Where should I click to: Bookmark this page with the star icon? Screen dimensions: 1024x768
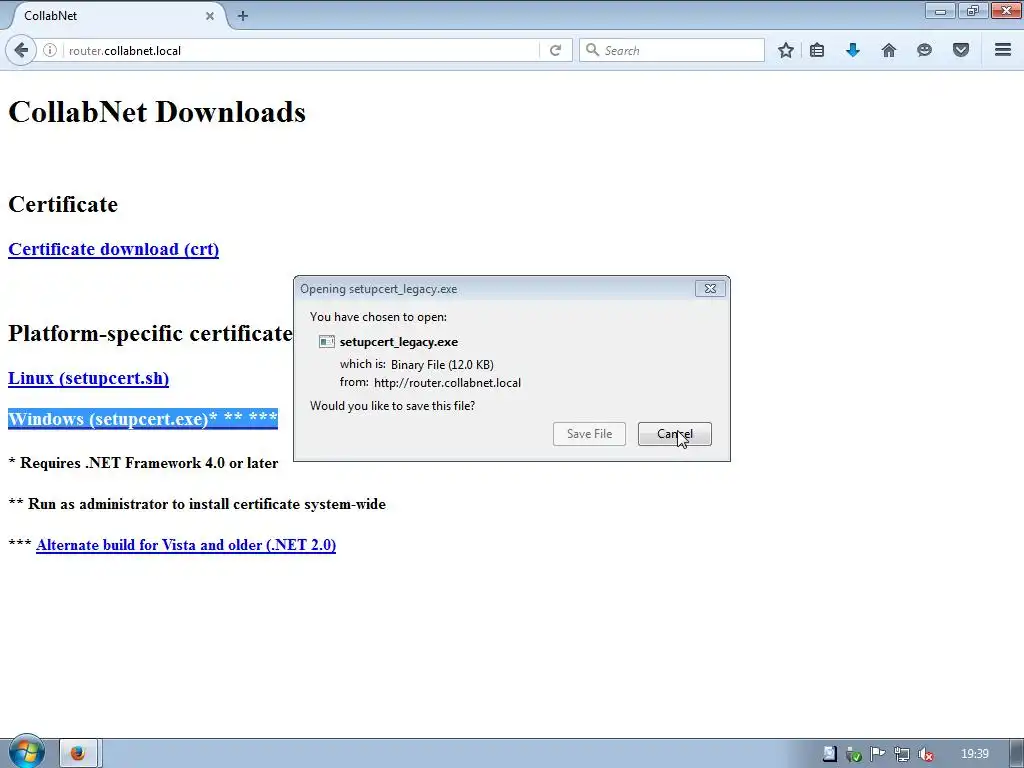tap(786, 50)
